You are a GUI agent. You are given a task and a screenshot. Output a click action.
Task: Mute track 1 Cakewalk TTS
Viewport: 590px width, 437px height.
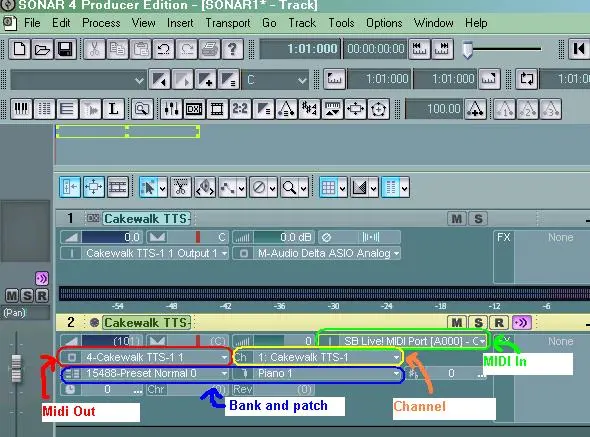pos(457,219)
